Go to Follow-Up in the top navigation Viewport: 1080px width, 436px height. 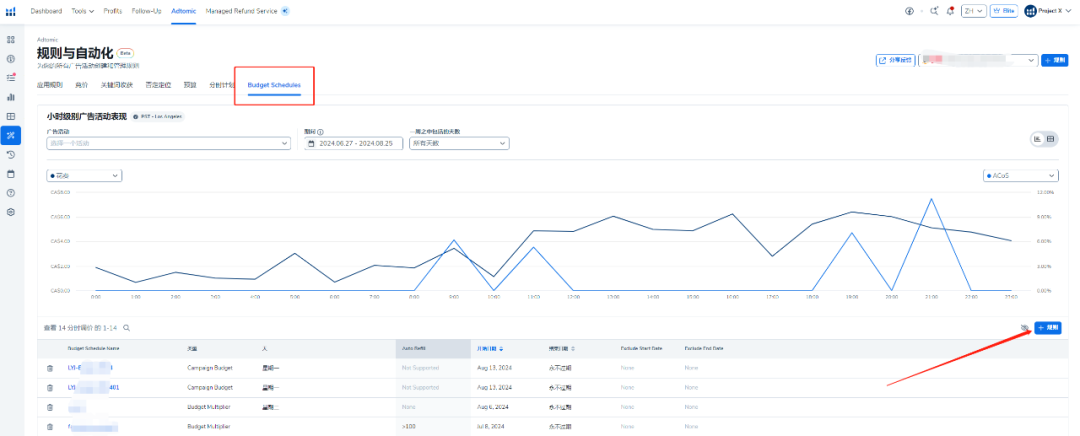point(147,11)
